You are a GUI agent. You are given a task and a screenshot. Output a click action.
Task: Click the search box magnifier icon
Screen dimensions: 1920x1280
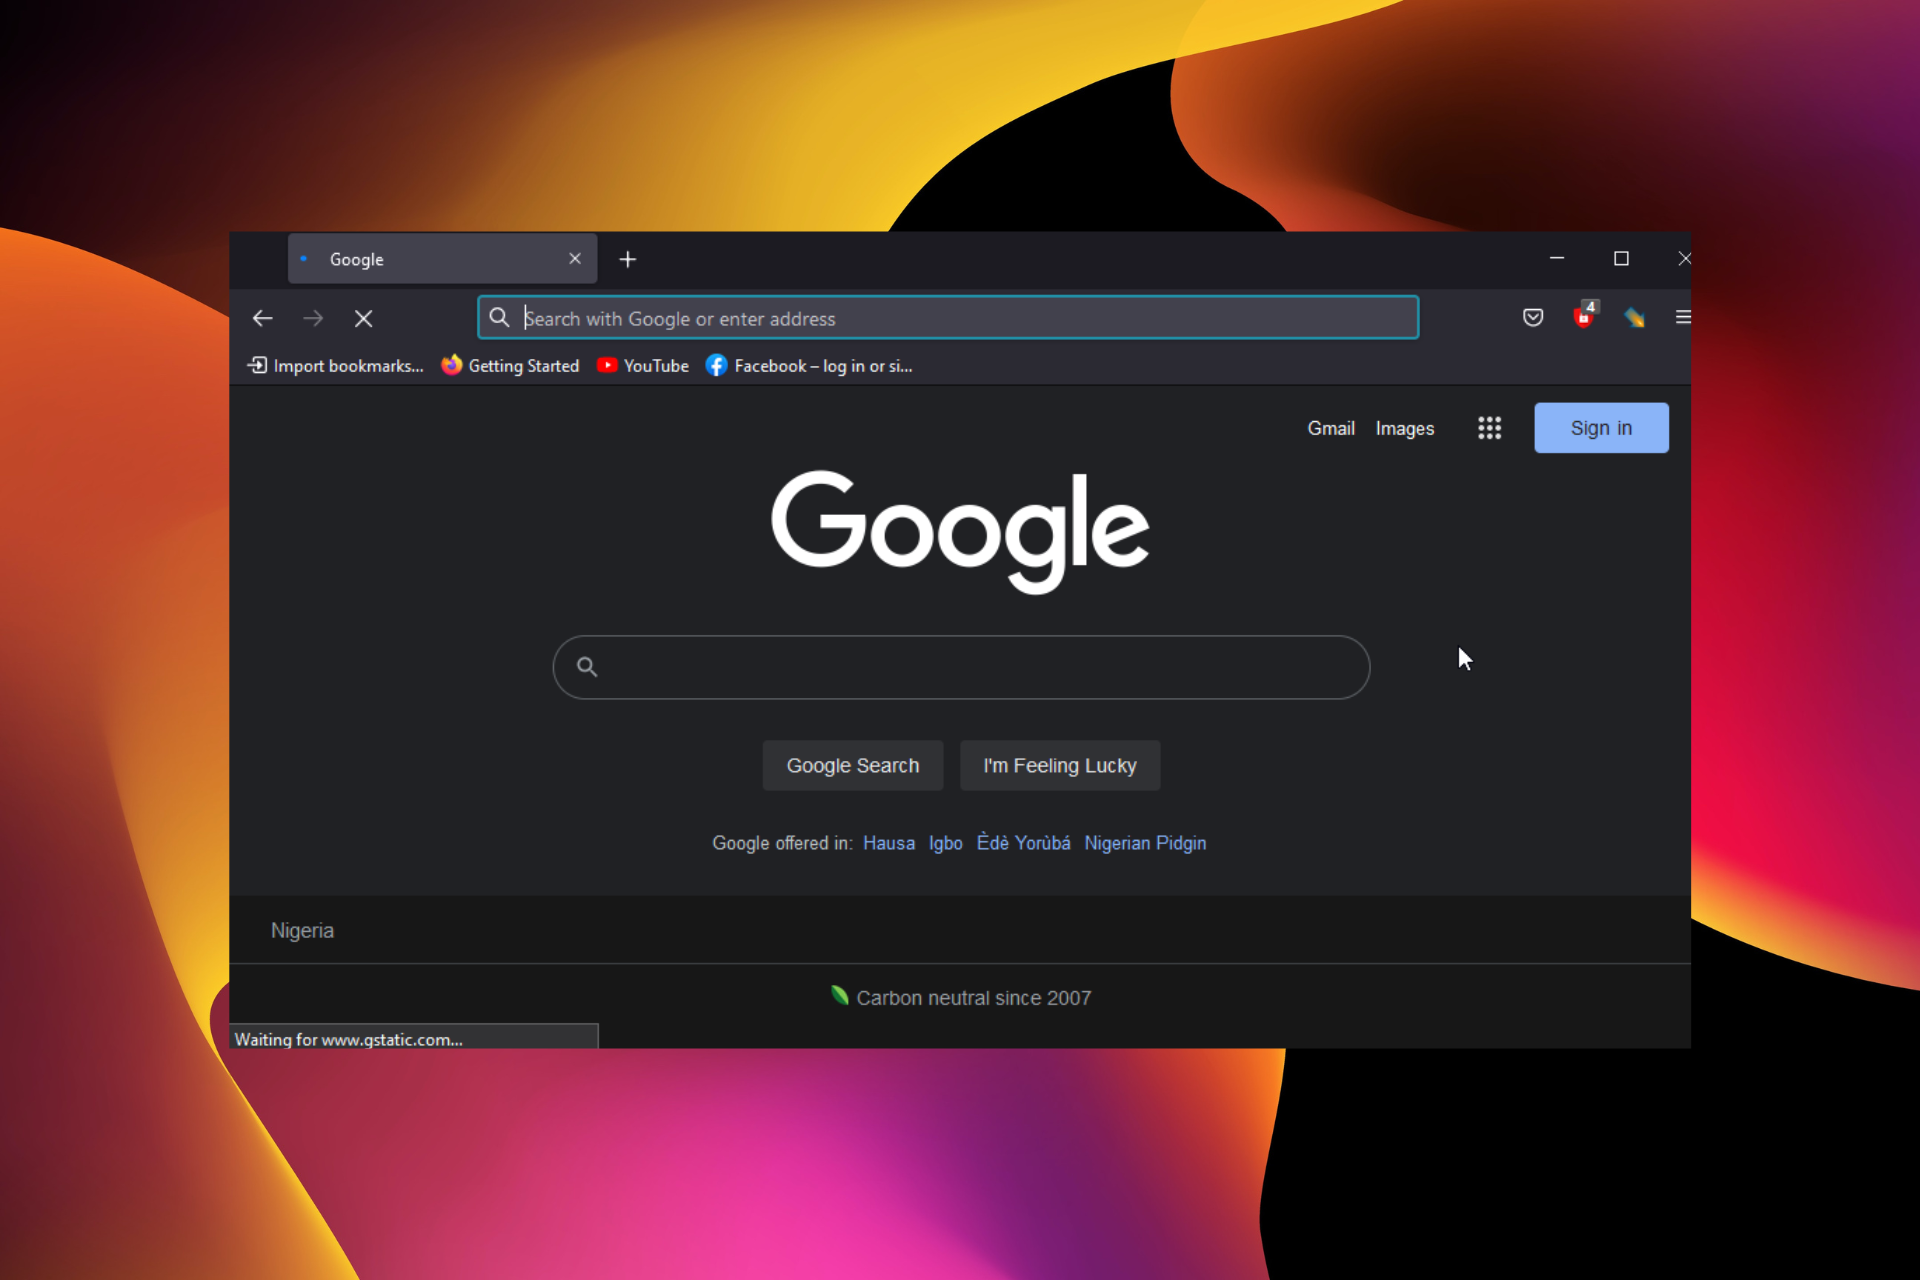(x=587, y=667)
